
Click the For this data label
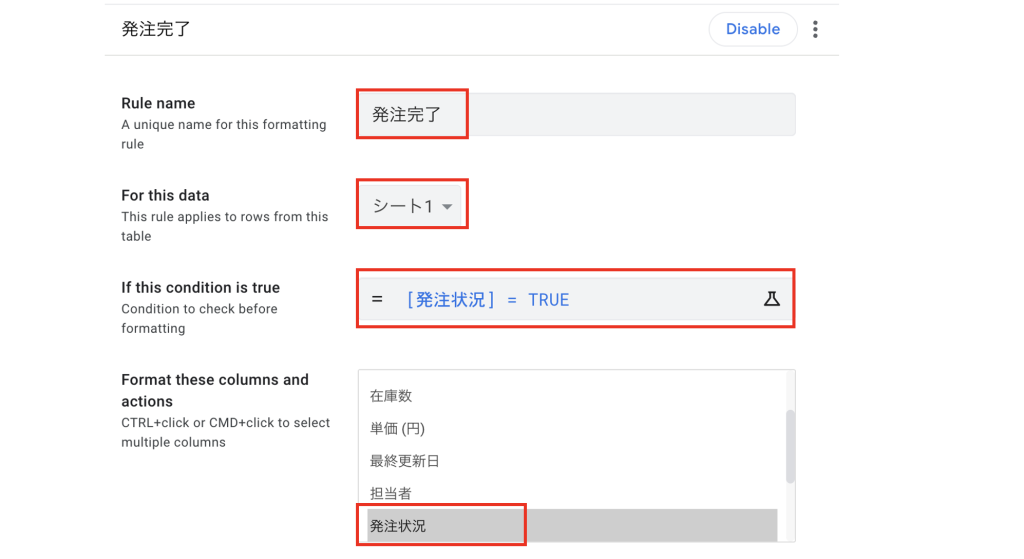[x=165, y=195]
